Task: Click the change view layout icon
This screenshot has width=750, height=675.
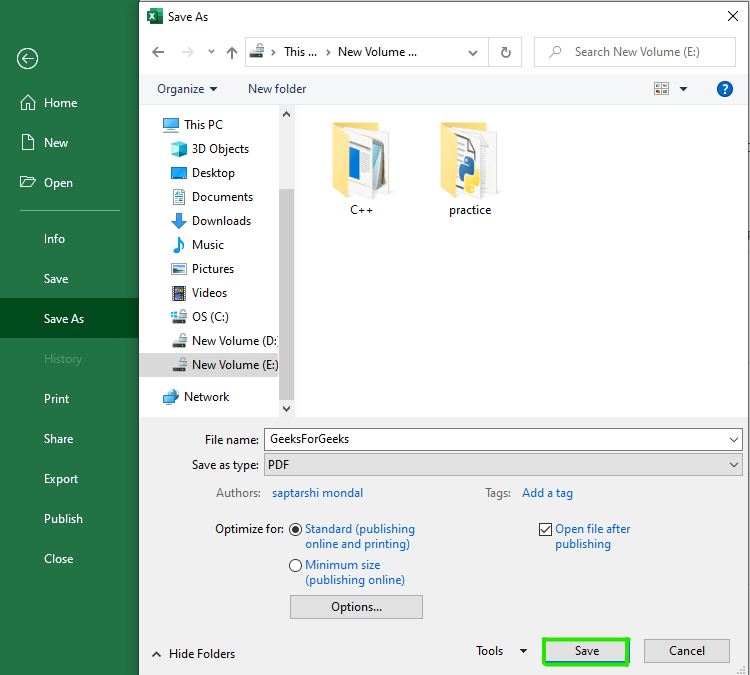Action: [x=662, y=89]
